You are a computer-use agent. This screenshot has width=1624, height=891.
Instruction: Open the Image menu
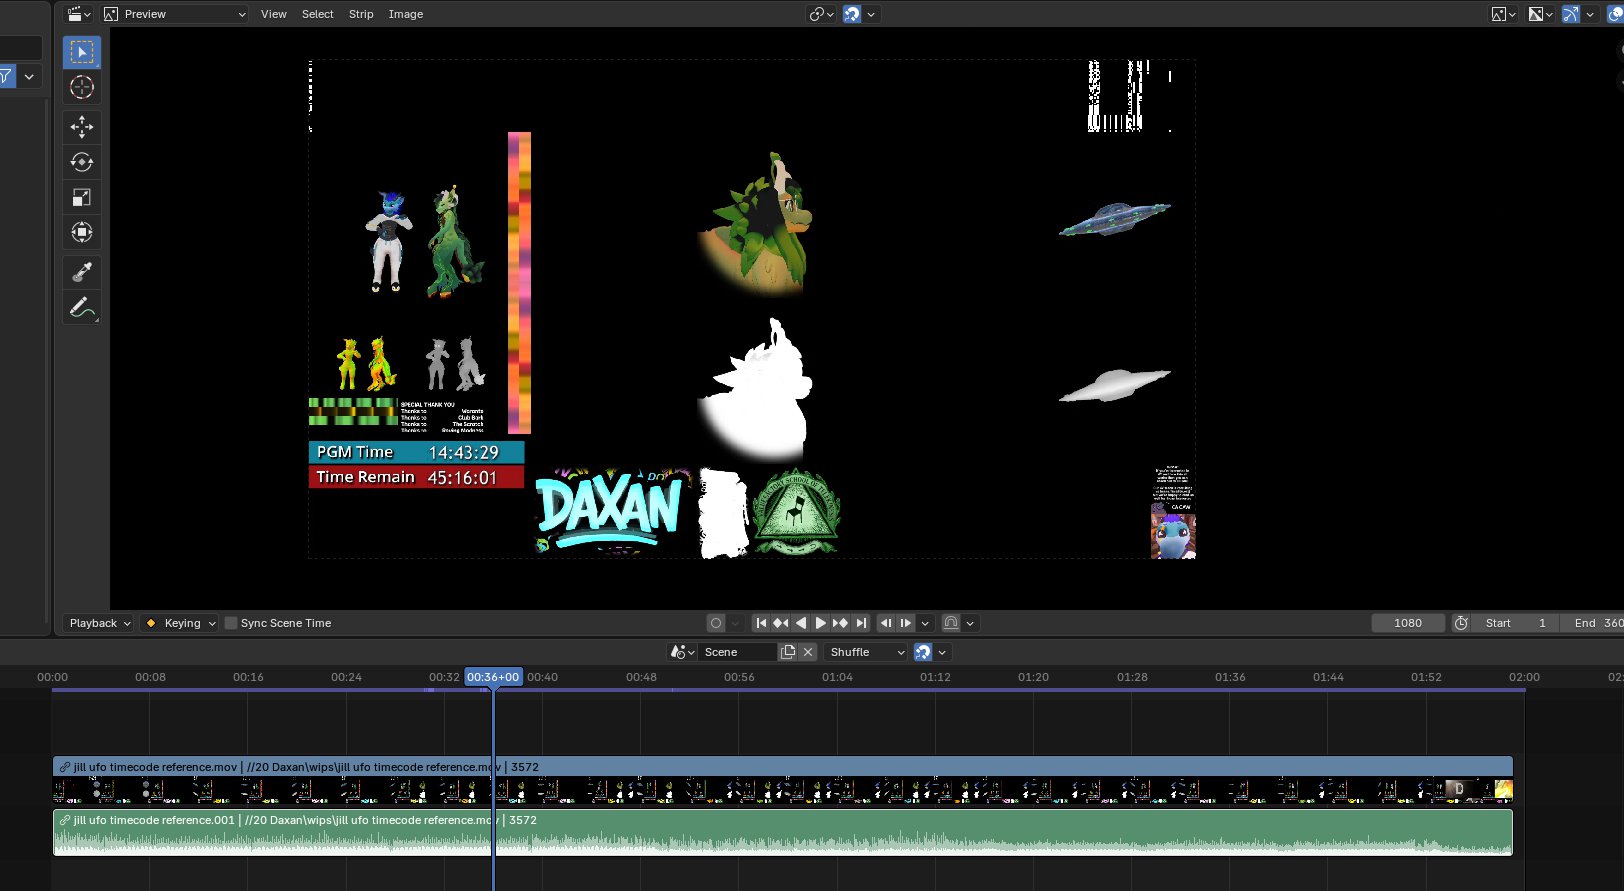click(x=405, y=14)
